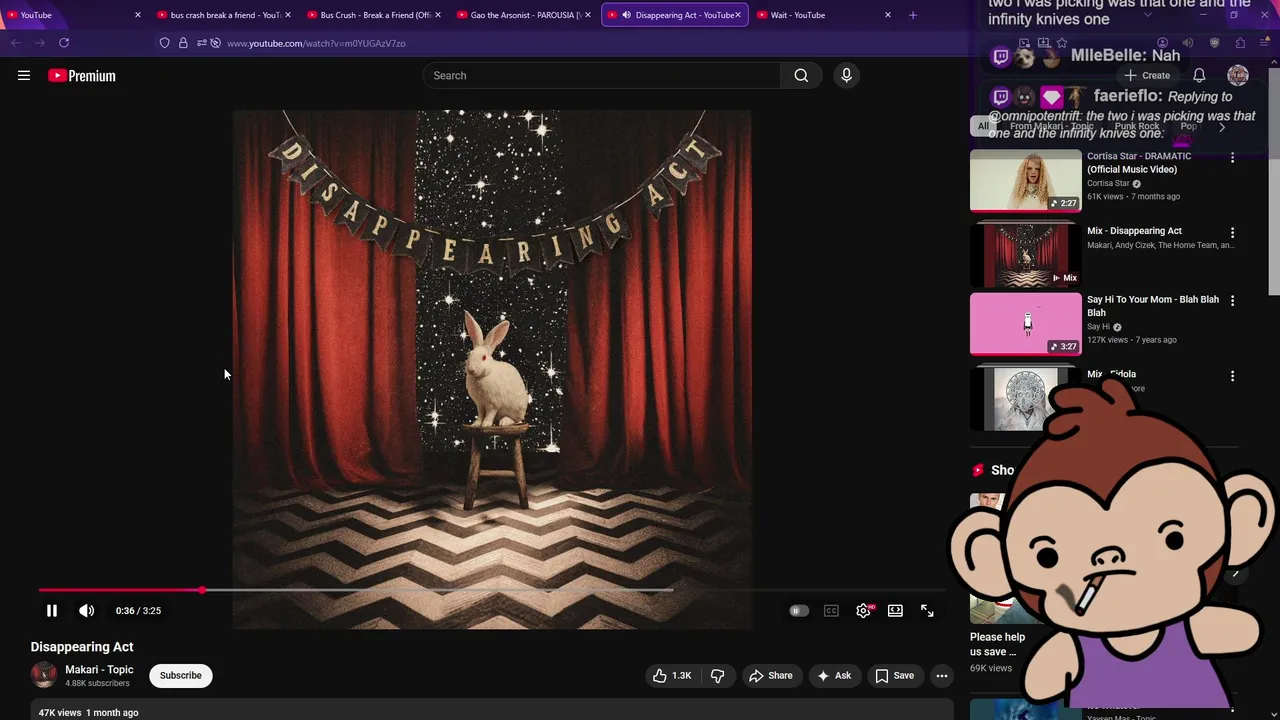Open a new browser tab
The height and width of the screenshot is (720, 1280).
[x=912, y=15]
